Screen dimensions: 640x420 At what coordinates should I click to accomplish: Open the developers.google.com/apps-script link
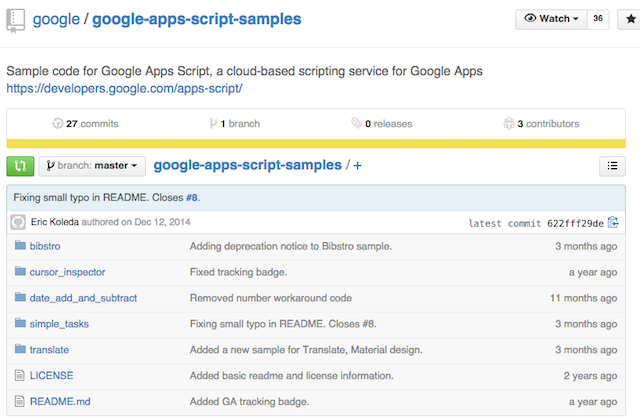(x=124, y=89)
